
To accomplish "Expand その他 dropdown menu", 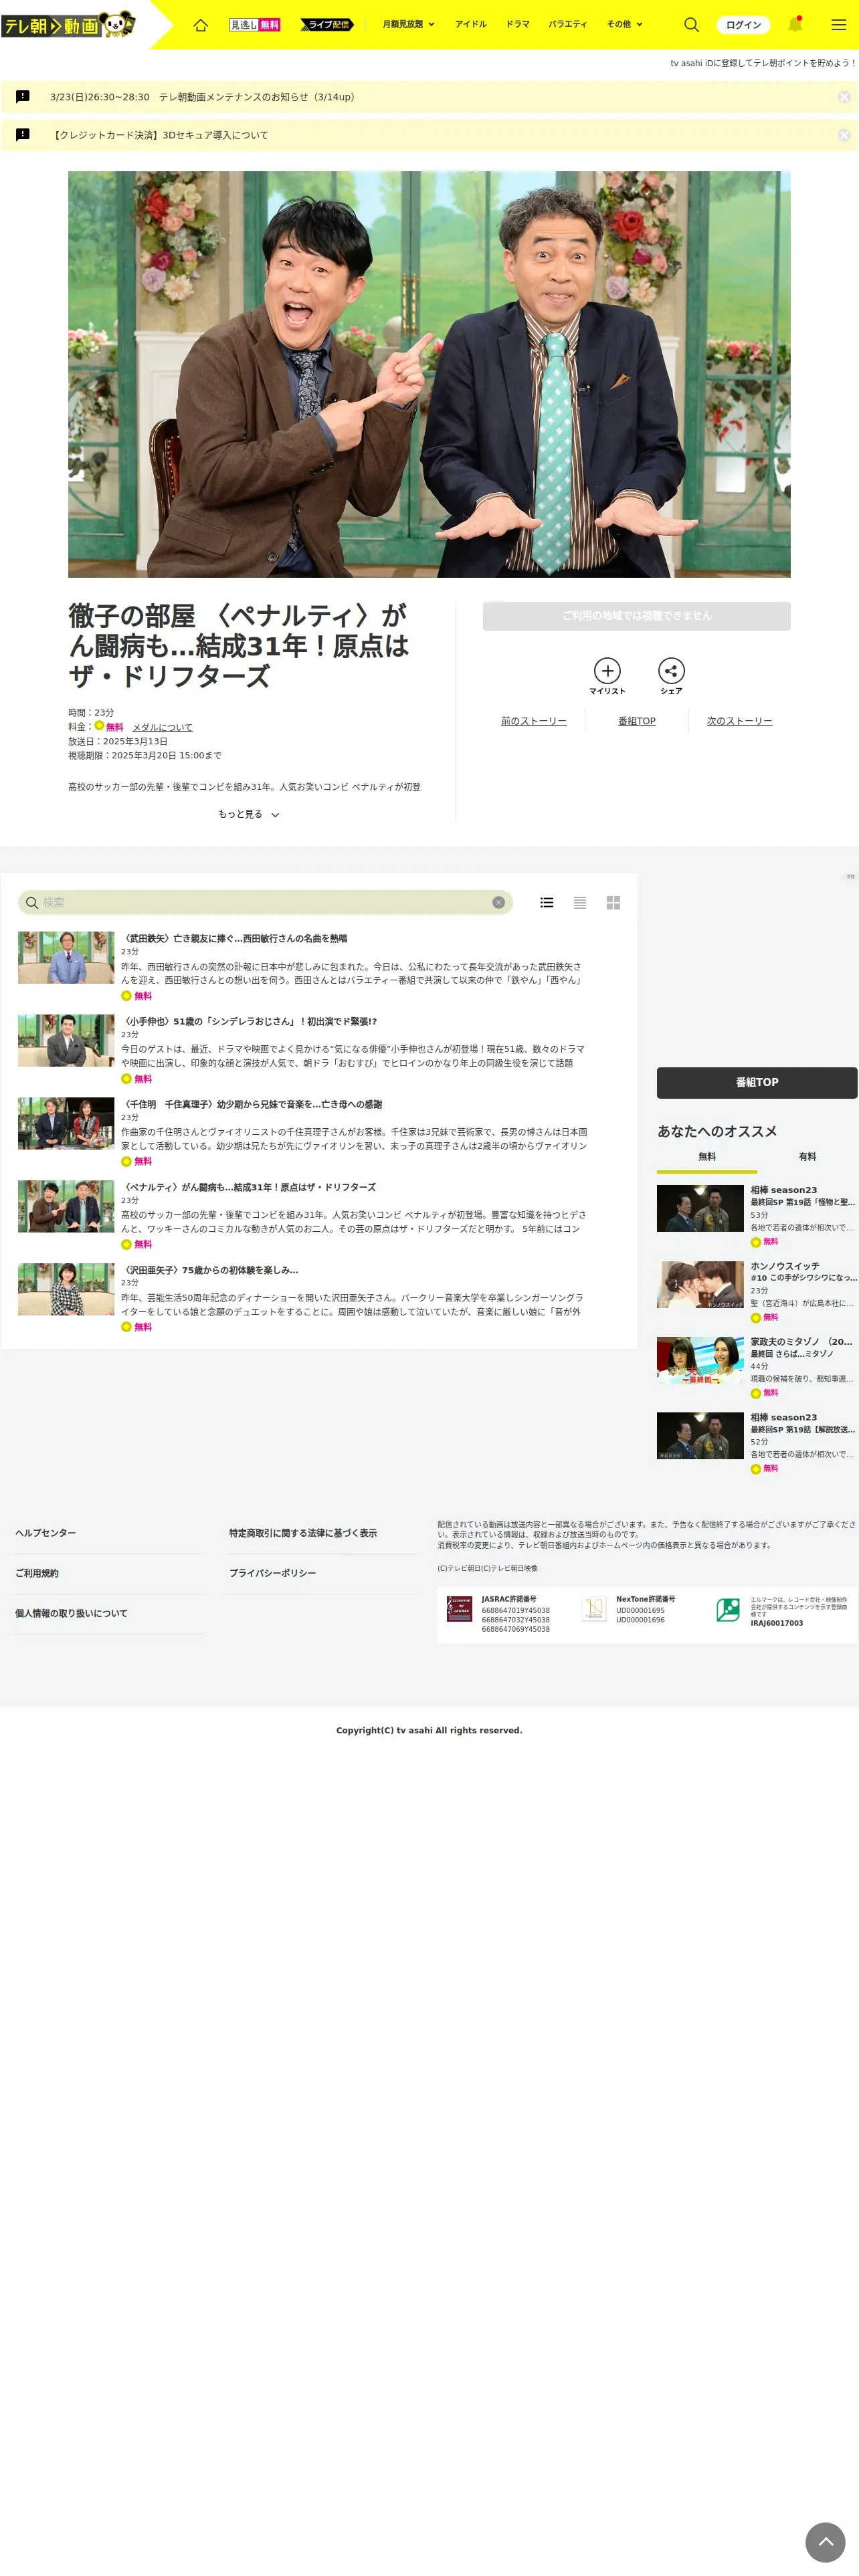I will pyautogui.click(x=625, y=25).
